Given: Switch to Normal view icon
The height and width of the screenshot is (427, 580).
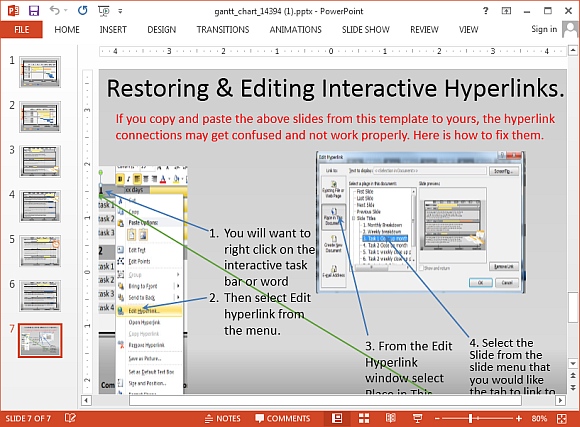Looking at the screenshot, I should [337, 418].
